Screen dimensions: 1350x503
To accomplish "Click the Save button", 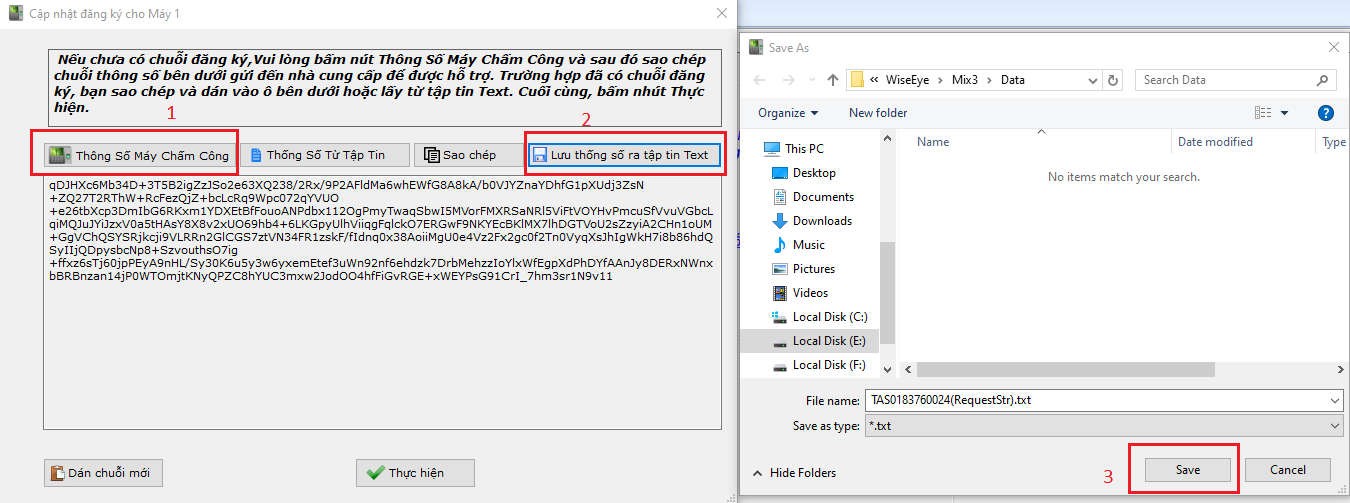I will tap(1187, 470).
